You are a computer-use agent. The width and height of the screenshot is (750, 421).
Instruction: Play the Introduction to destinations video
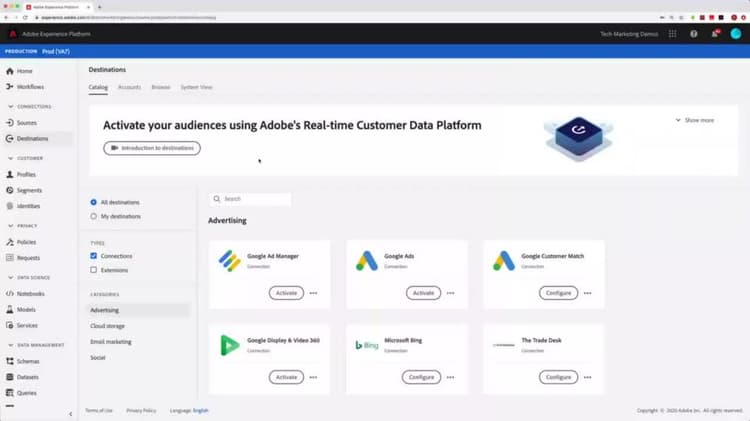[152, 148]
